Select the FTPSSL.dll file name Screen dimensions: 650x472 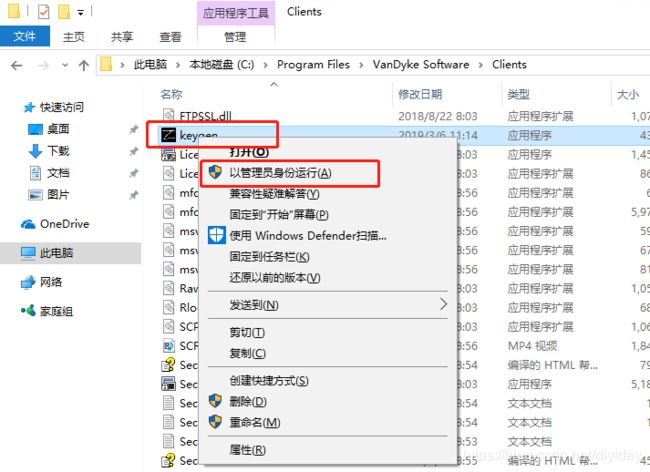pyautogui.click(x=205, y=116)
